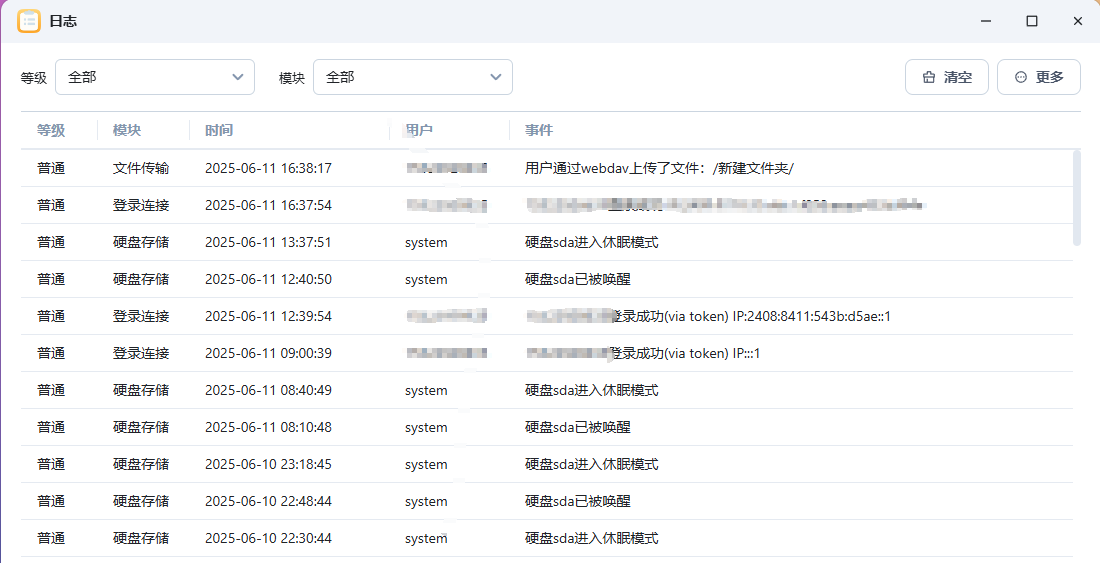Open the 等级 level dropdown
The height and width of the screenshot is (563, 1100).
tap(155, 77)
